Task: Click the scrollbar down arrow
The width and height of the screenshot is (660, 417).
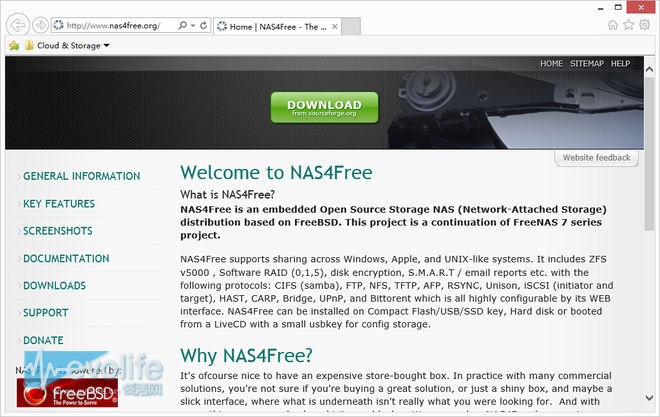Action: point(649,397)
